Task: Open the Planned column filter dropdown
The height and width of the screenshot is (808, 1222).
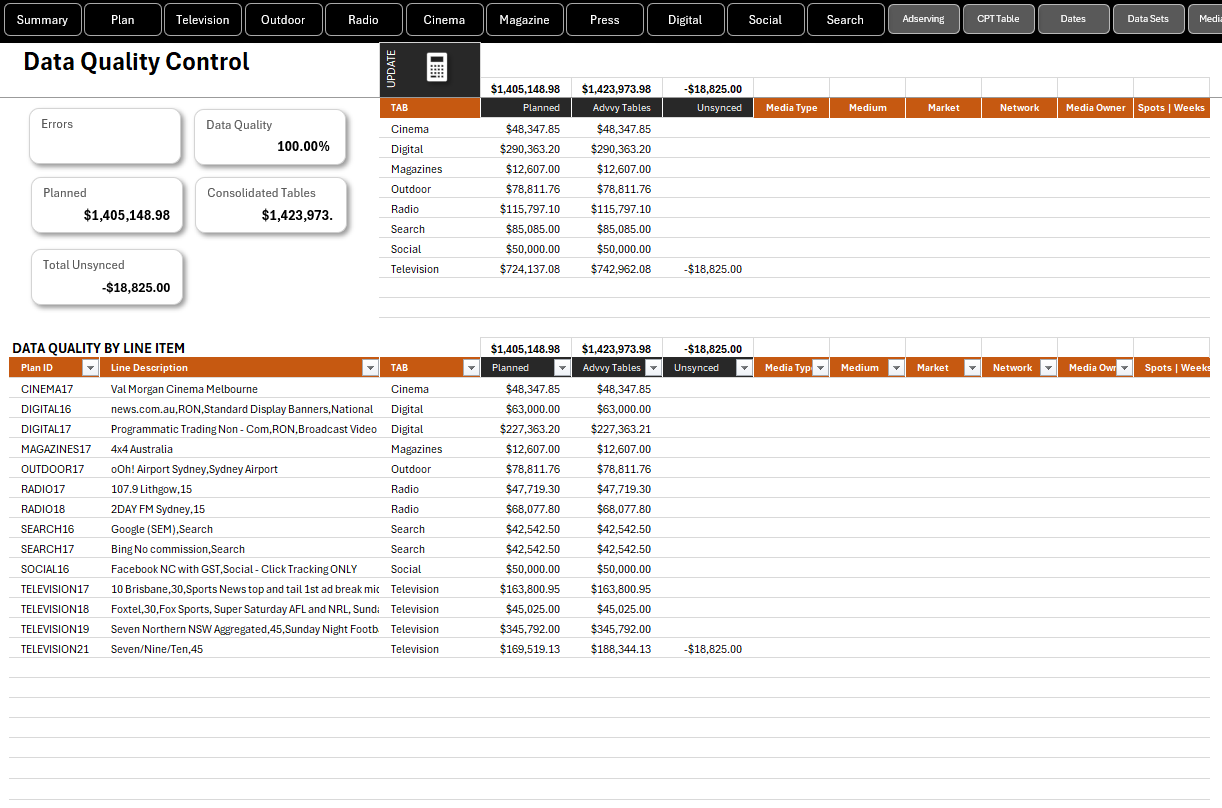Action: (562, 368)
